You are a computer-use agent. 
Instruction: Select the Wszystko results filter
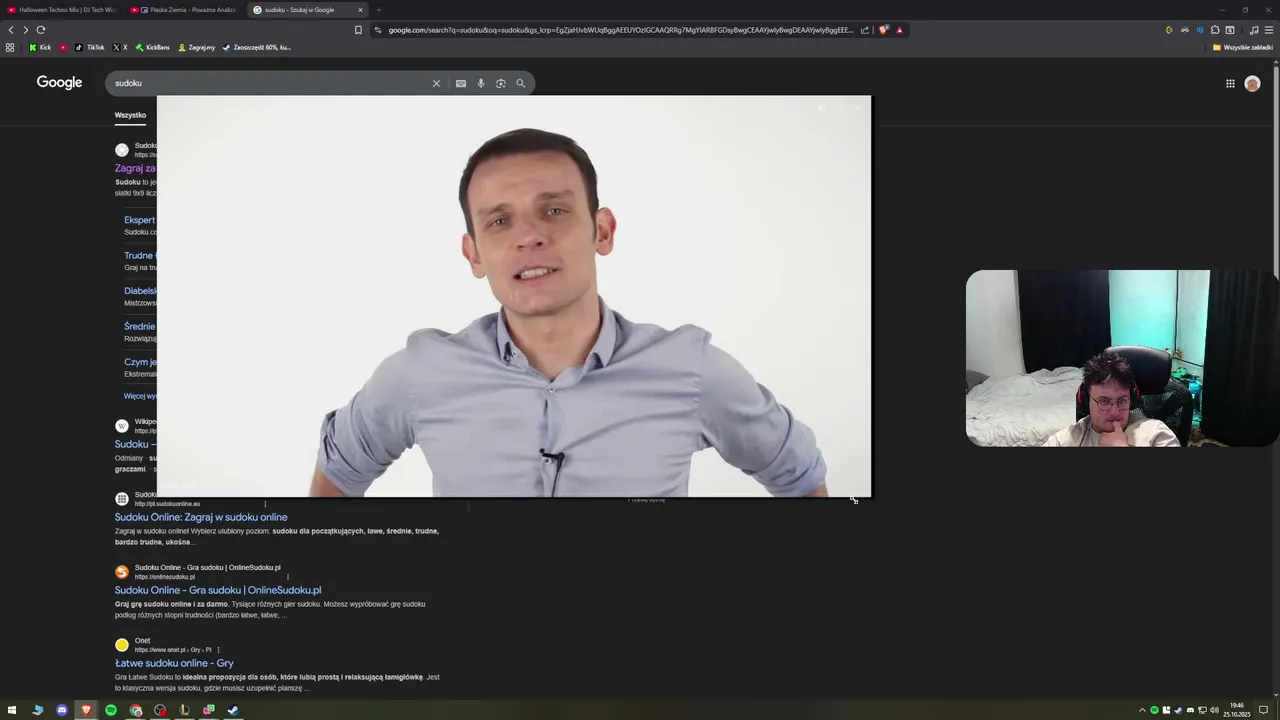130,115
